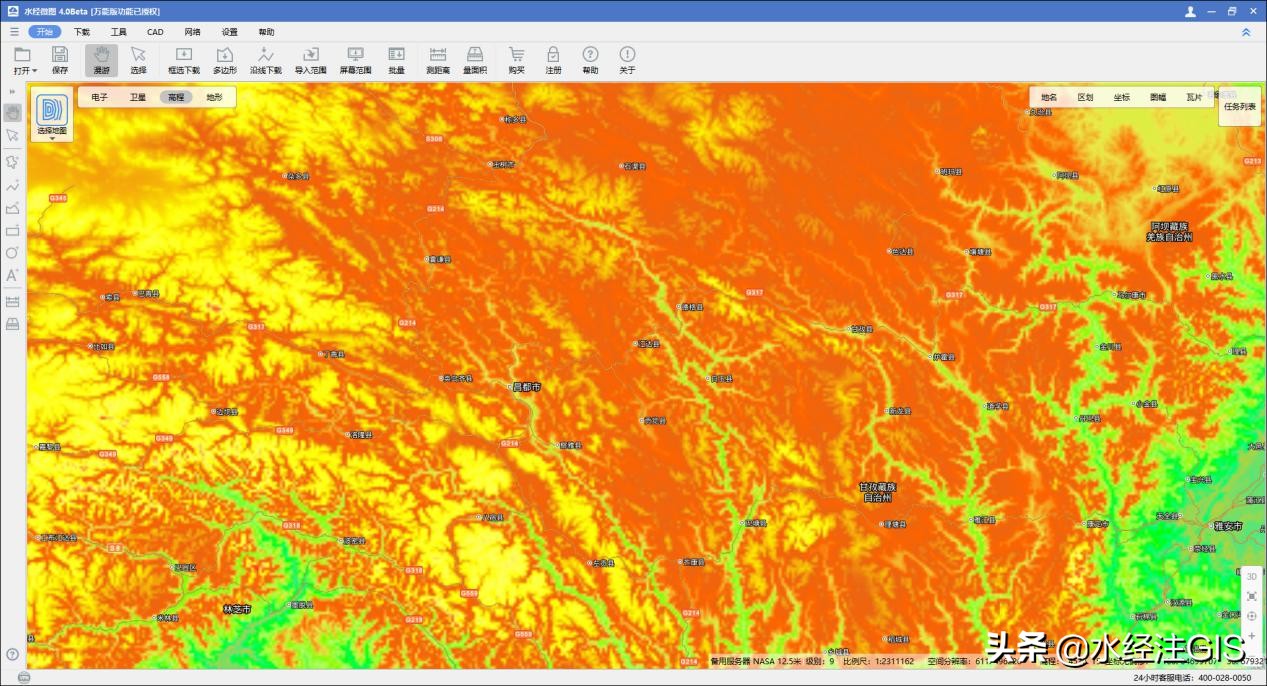Toggle the 图幅 map-sheet overlay
Image resolution: width=1267 pixels, height=686 pixels.
pyautogui.click(x=1158, y=97)
